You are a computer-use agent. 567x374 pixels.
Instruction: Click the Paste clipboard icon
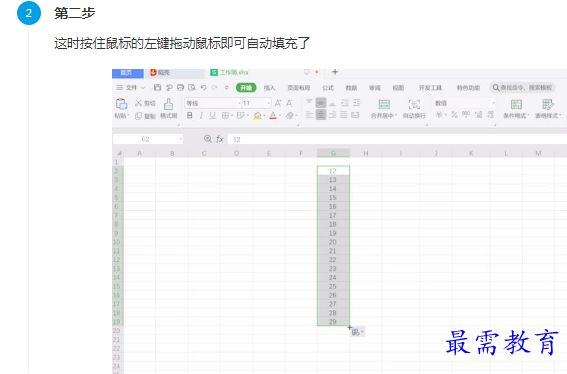click(x=122, y=104)
